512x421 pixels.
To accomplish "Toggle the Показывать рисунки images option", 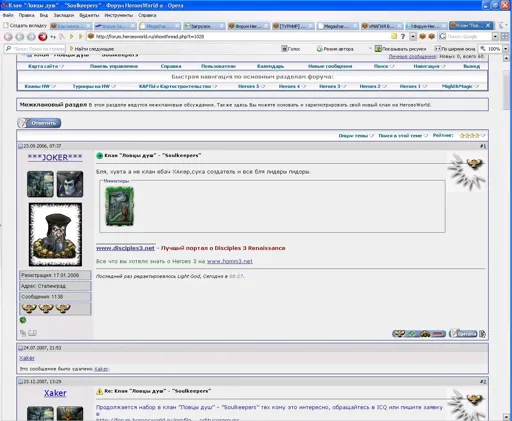I will (400, 49).
